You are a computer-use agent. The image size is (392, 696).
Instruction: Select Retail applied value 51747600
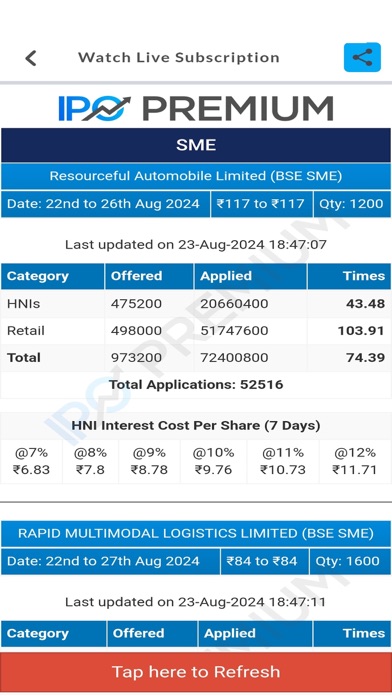pyautogui.click(x=234, y=331)
